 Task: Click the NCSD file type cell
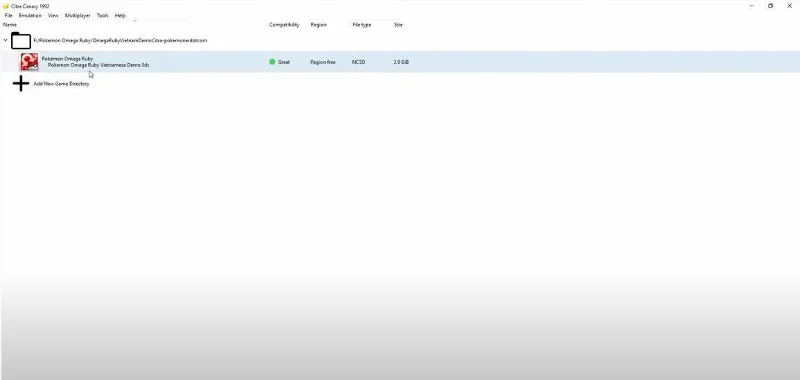(x=358, y=62)
